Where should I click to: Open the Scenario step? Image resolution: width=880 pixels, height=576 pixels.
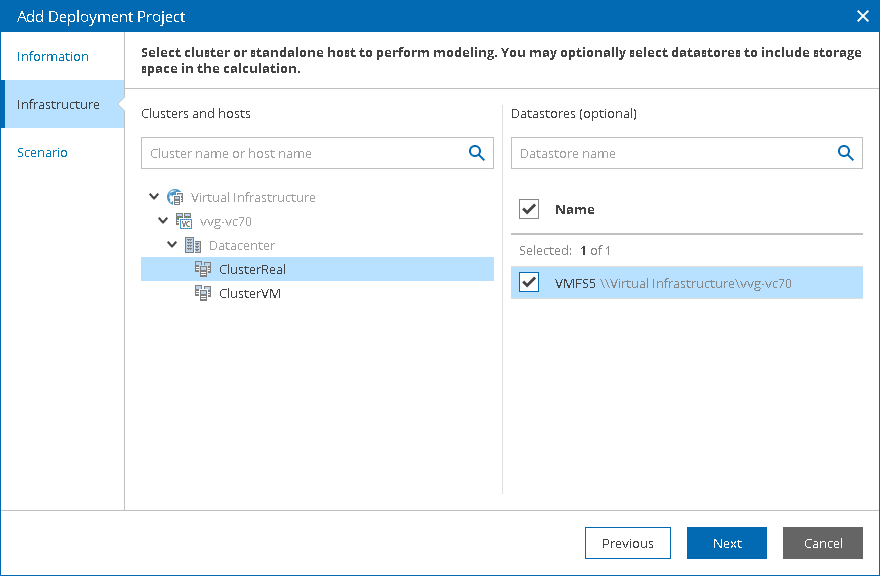coord(42,152)
